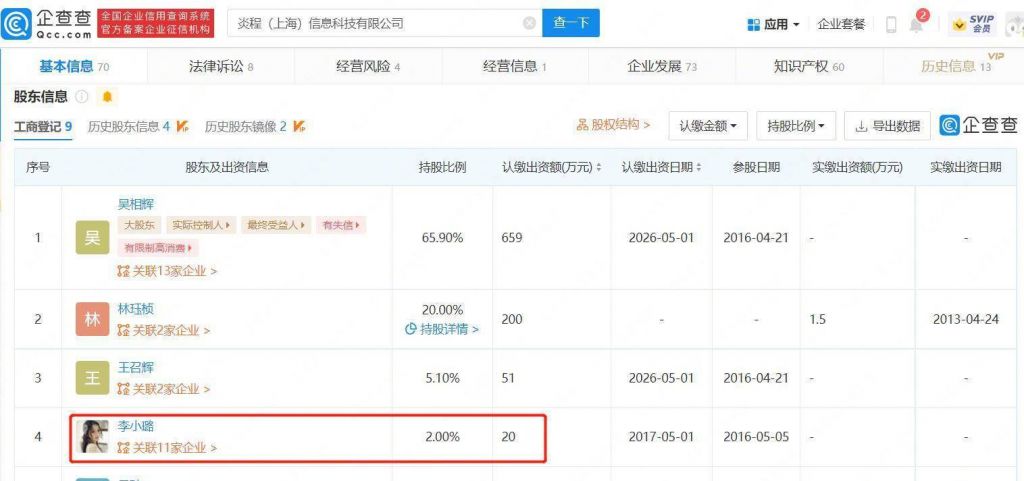
Task: Open the 应用 dropdown menu
Action: point(773,24)
